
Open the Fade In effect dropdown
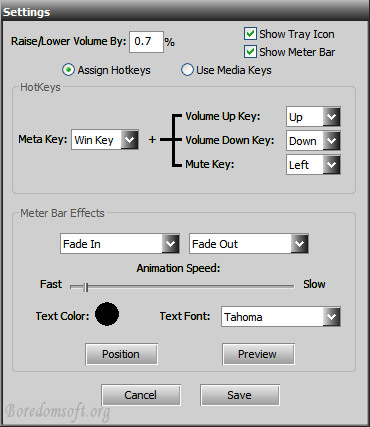click(x=120, y=244)
